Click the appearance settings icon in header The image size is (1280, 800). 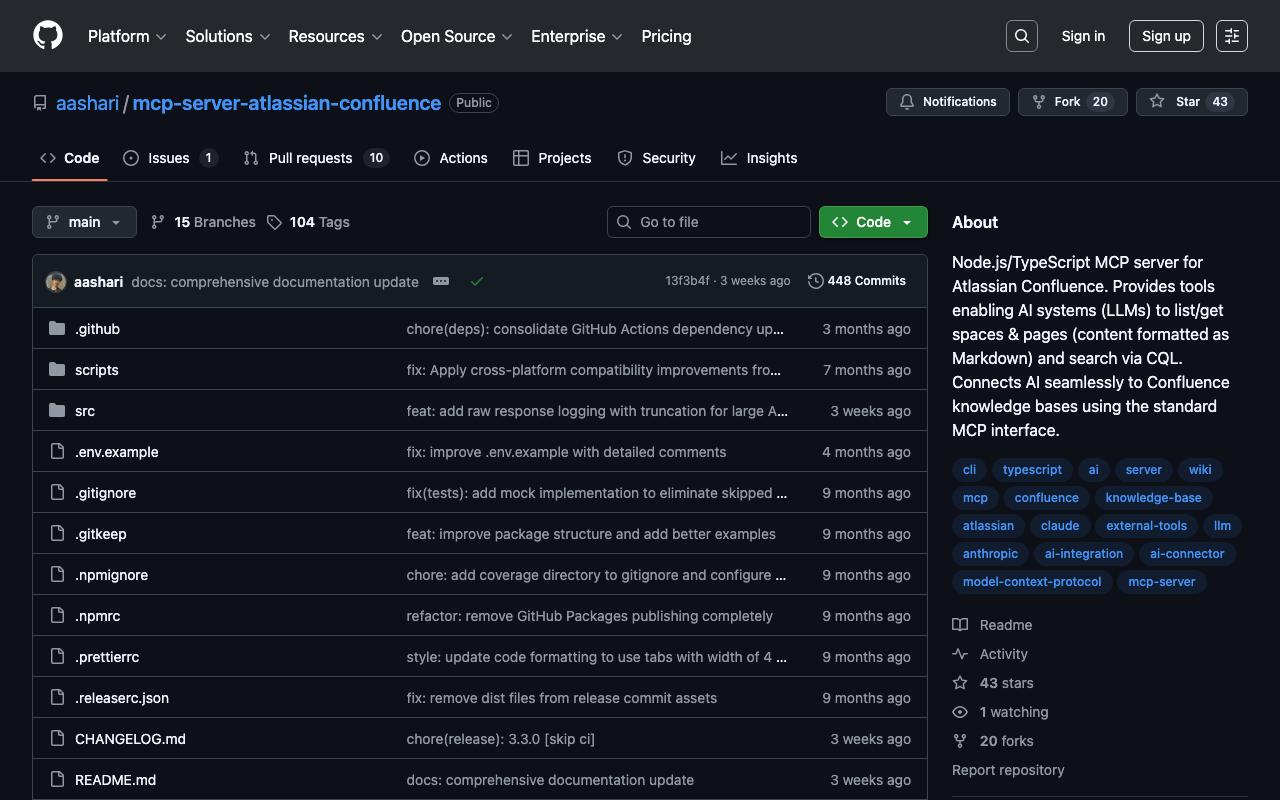[x=1231, y=36]
